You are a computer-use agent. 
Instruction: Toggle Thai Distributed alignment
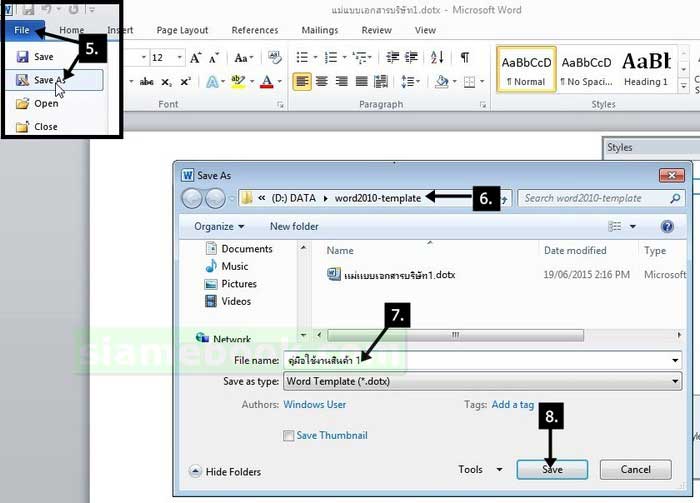tap(381, 82)
